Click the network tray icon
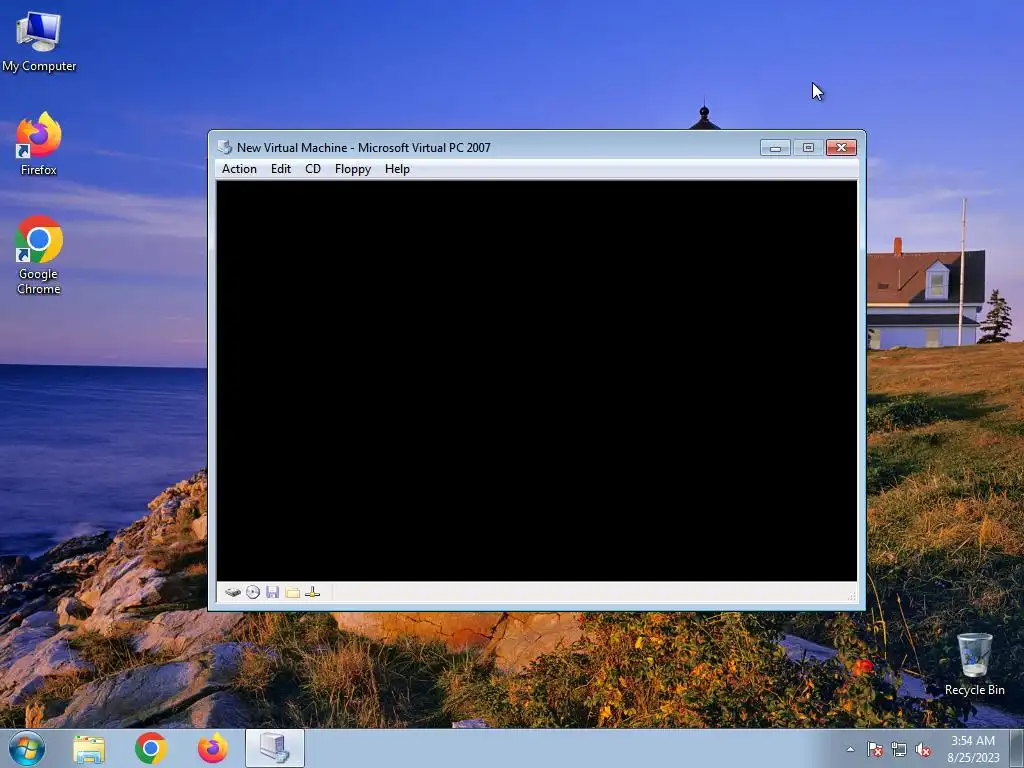Viewport: 1024px width, 768px height. (x=899, y=749)
